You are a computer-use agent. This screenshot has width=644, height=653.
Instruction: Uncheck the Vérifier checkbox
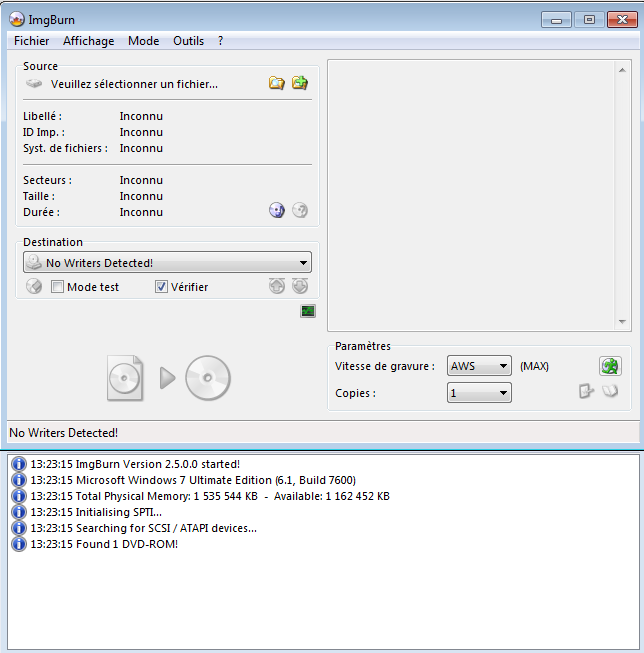tap(161, 287)
